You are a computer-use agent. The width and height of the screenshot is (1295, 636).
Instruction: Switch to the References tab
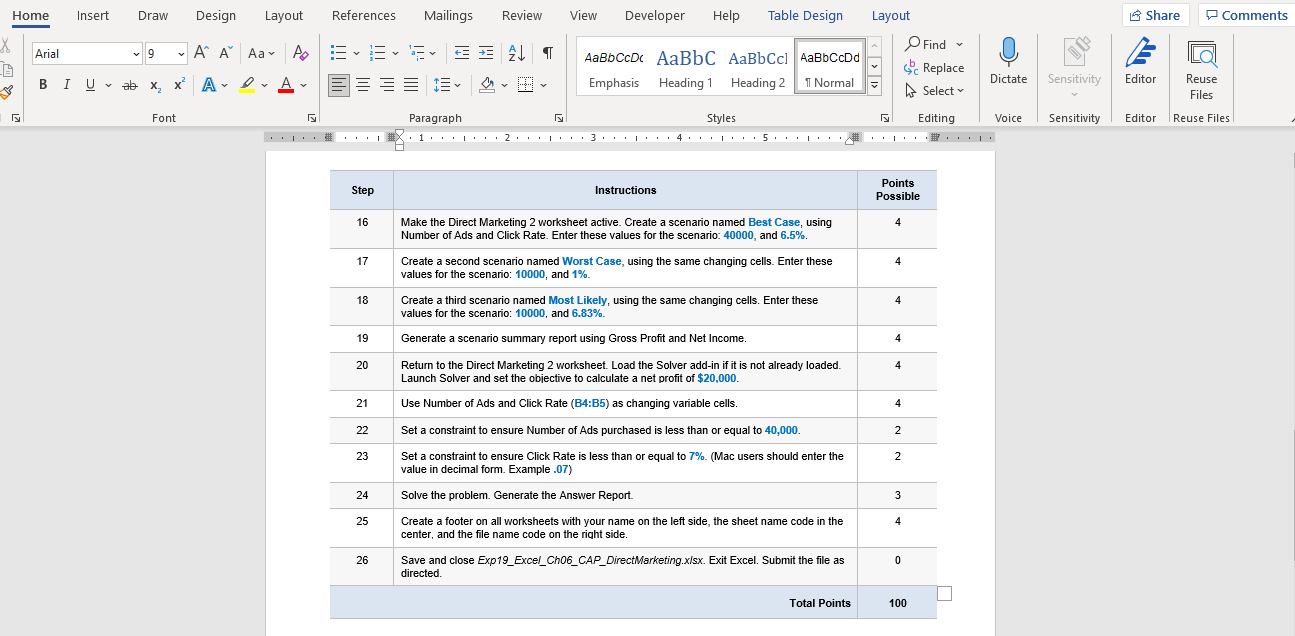tap(364, 15)
